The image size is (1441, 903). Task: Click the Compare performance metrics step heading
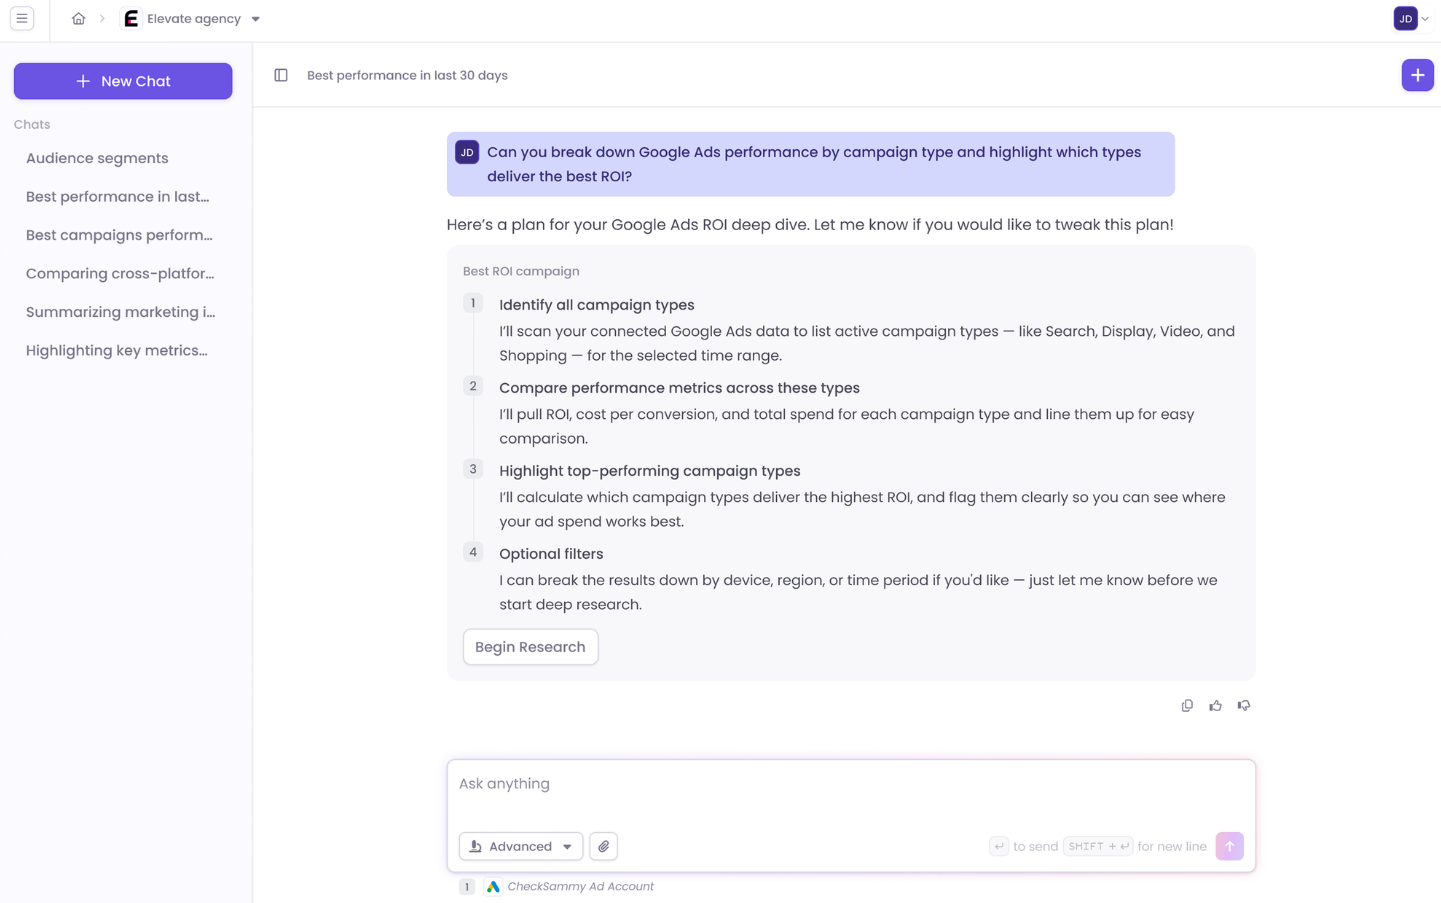click(x=679, y=388)
